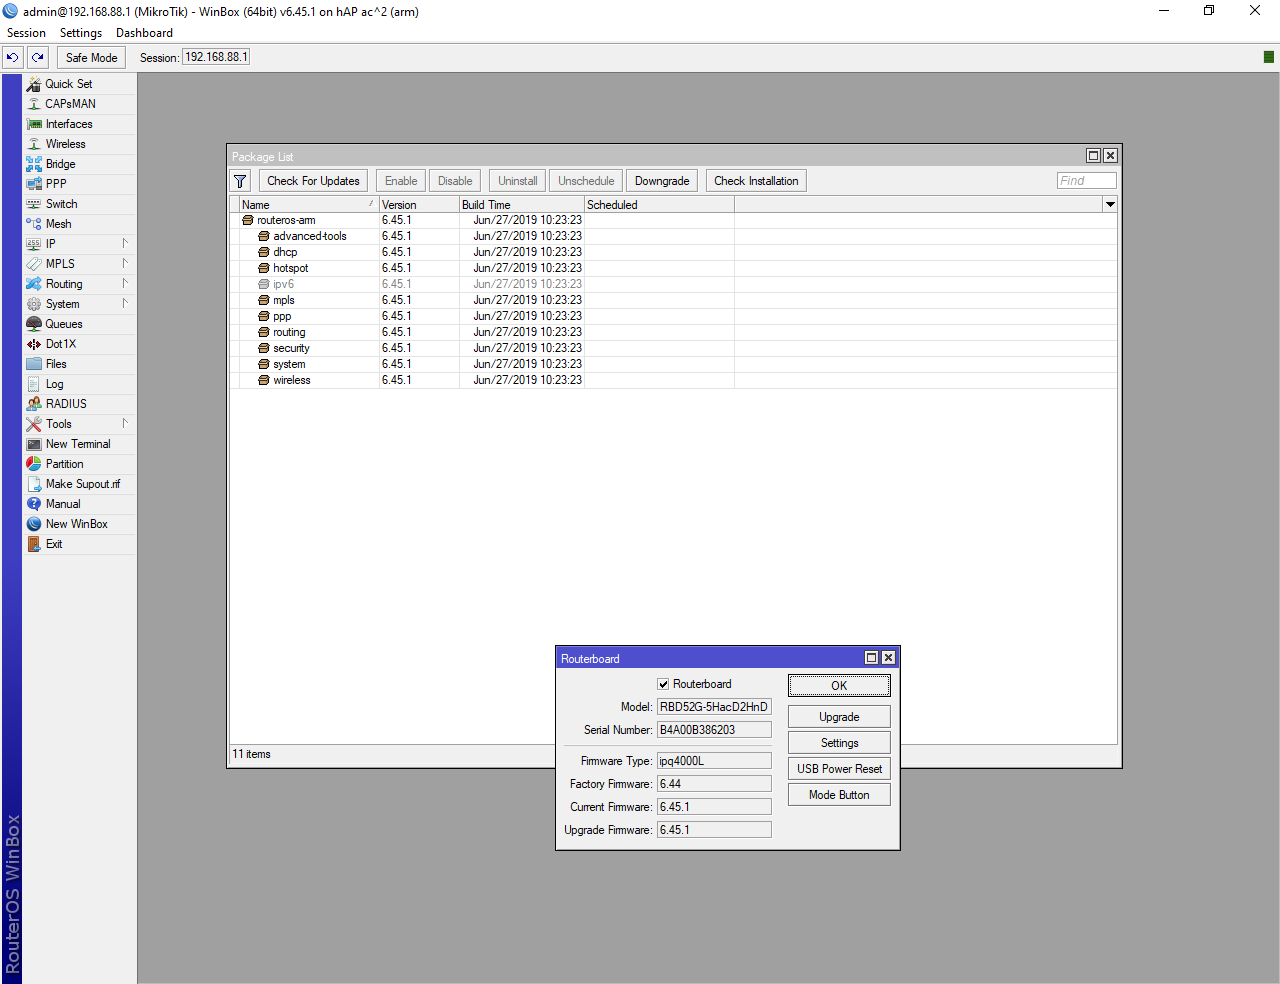Image resolution: width=1280 pixels, height=984 pixels.
Task: Click the MPLS icon
Action: [x=34, y=264]
